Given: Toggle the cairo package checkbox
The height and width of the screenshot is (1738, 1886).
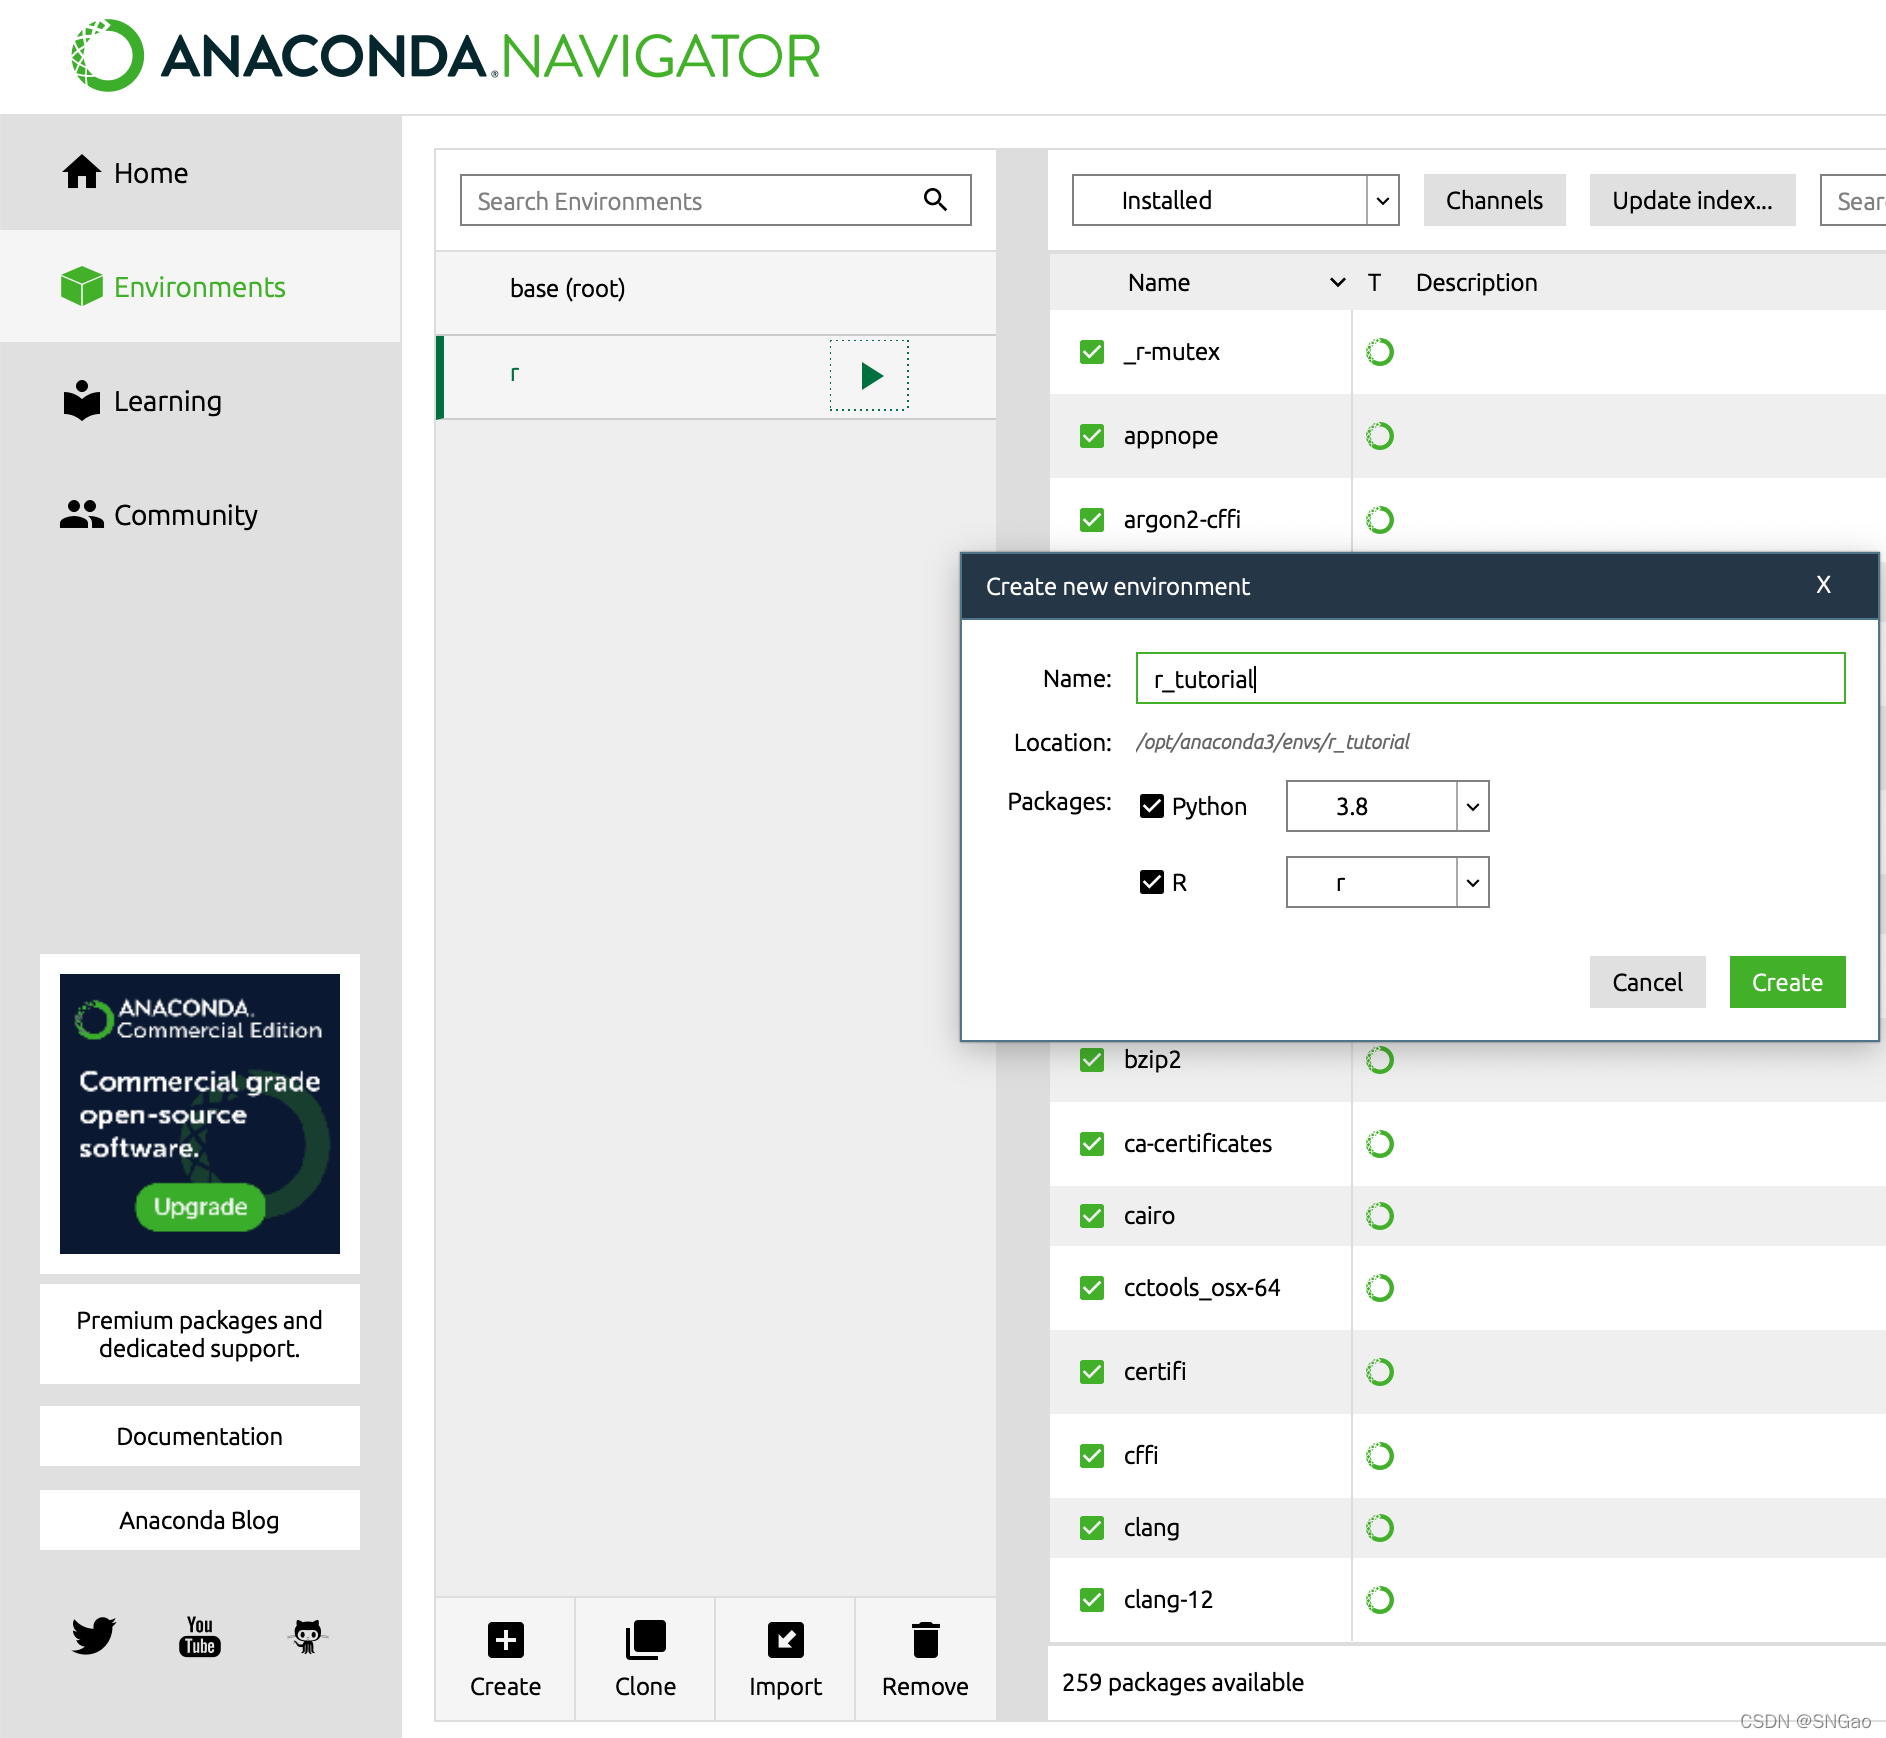Looking at the screenshot, I should point(1092,1216).
